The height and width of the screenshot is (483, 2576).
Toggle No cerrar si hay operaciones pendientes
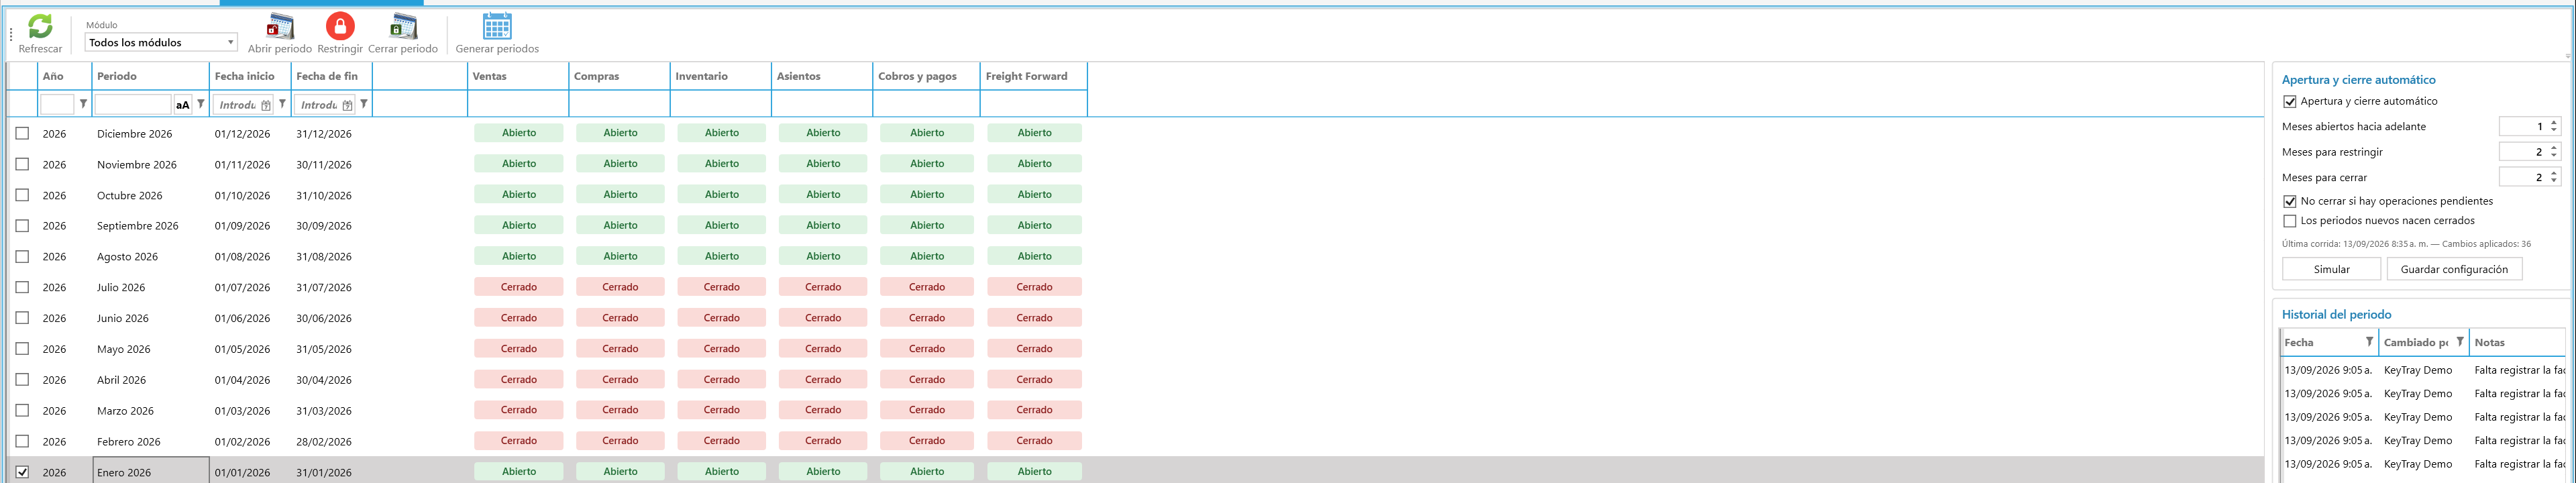pyautogui.click(x=2290, y=202)
